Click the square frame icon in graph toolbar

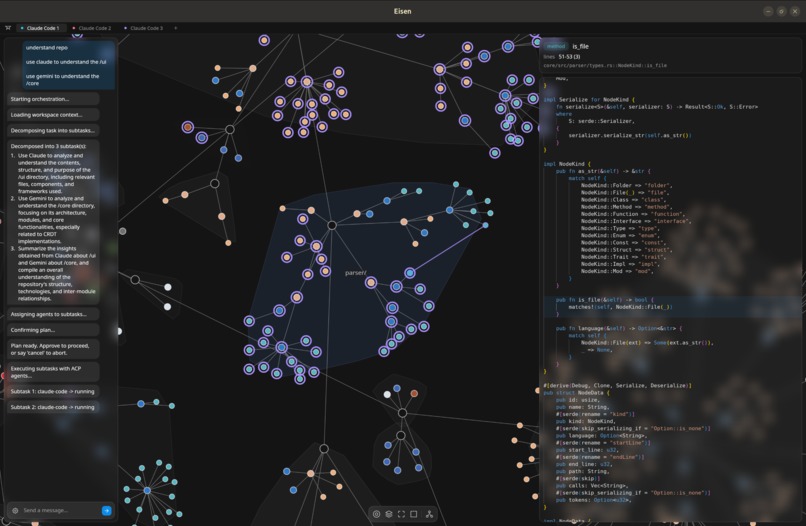(413, 514)
